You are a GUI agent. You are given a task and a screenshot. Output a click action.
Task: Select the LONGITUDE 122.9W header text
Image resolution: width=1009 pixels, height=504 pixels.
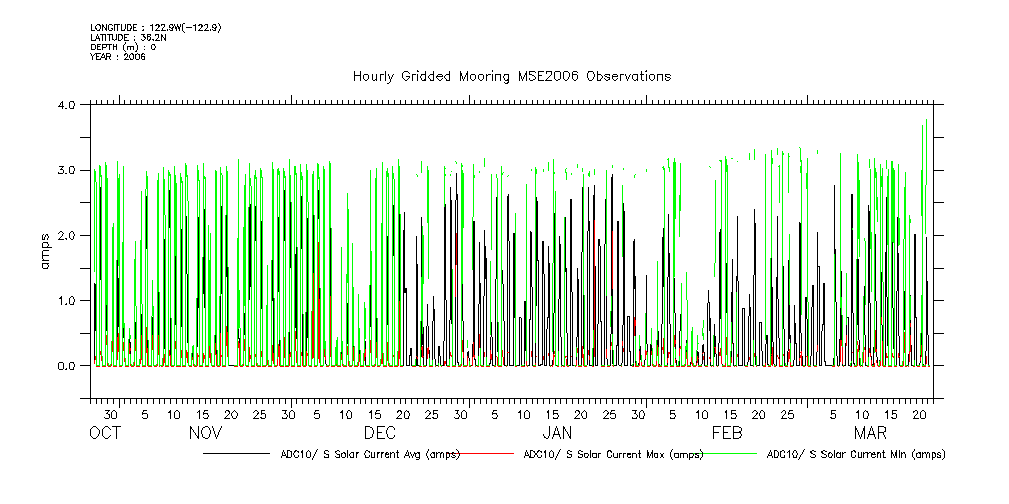155,27
